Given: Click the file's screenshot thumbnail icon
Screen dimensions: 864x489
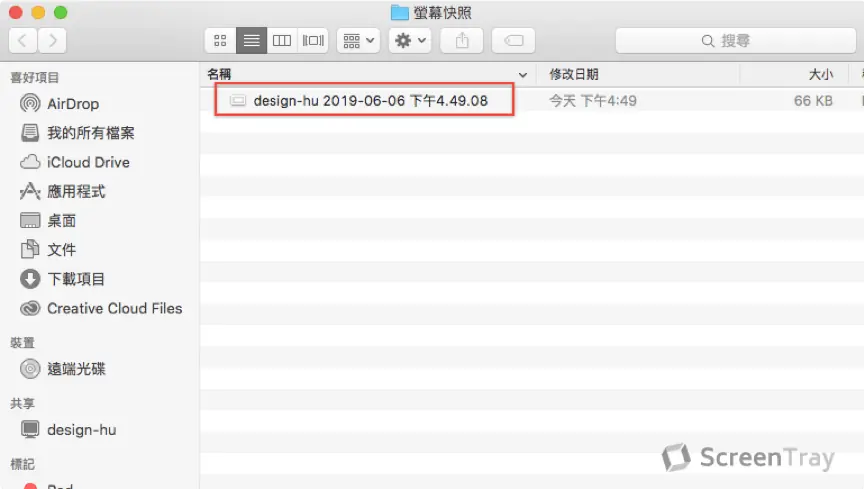Looking at the screenshot, I should point(237,101).
